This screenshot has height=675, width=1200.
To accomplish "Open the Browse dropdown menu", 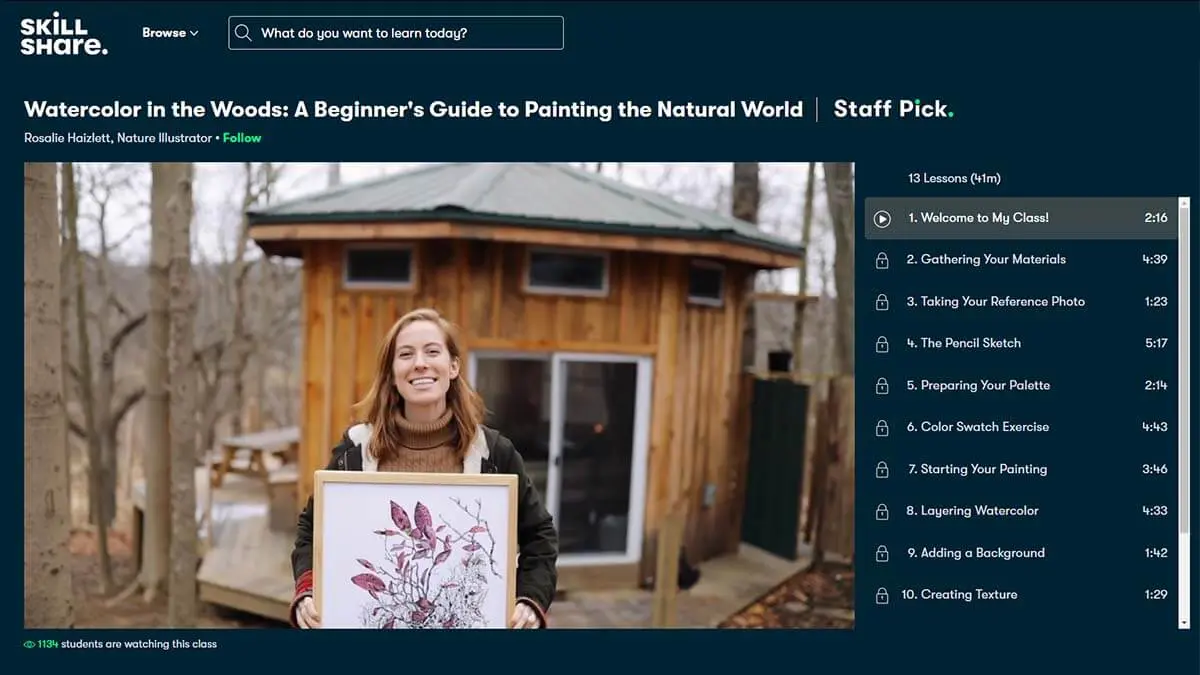I will [x=170, y=33].
